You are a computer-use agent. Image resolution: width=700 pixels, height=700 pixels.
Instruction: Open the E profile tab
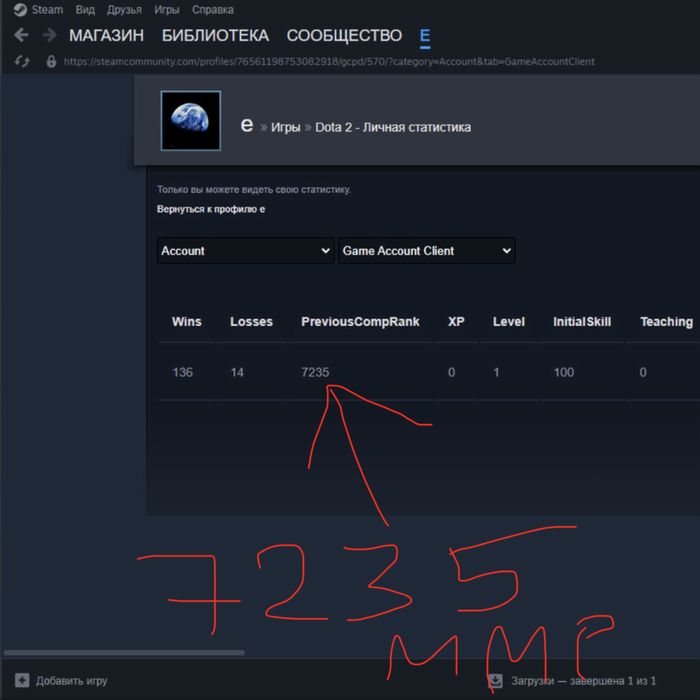[425, 35]
